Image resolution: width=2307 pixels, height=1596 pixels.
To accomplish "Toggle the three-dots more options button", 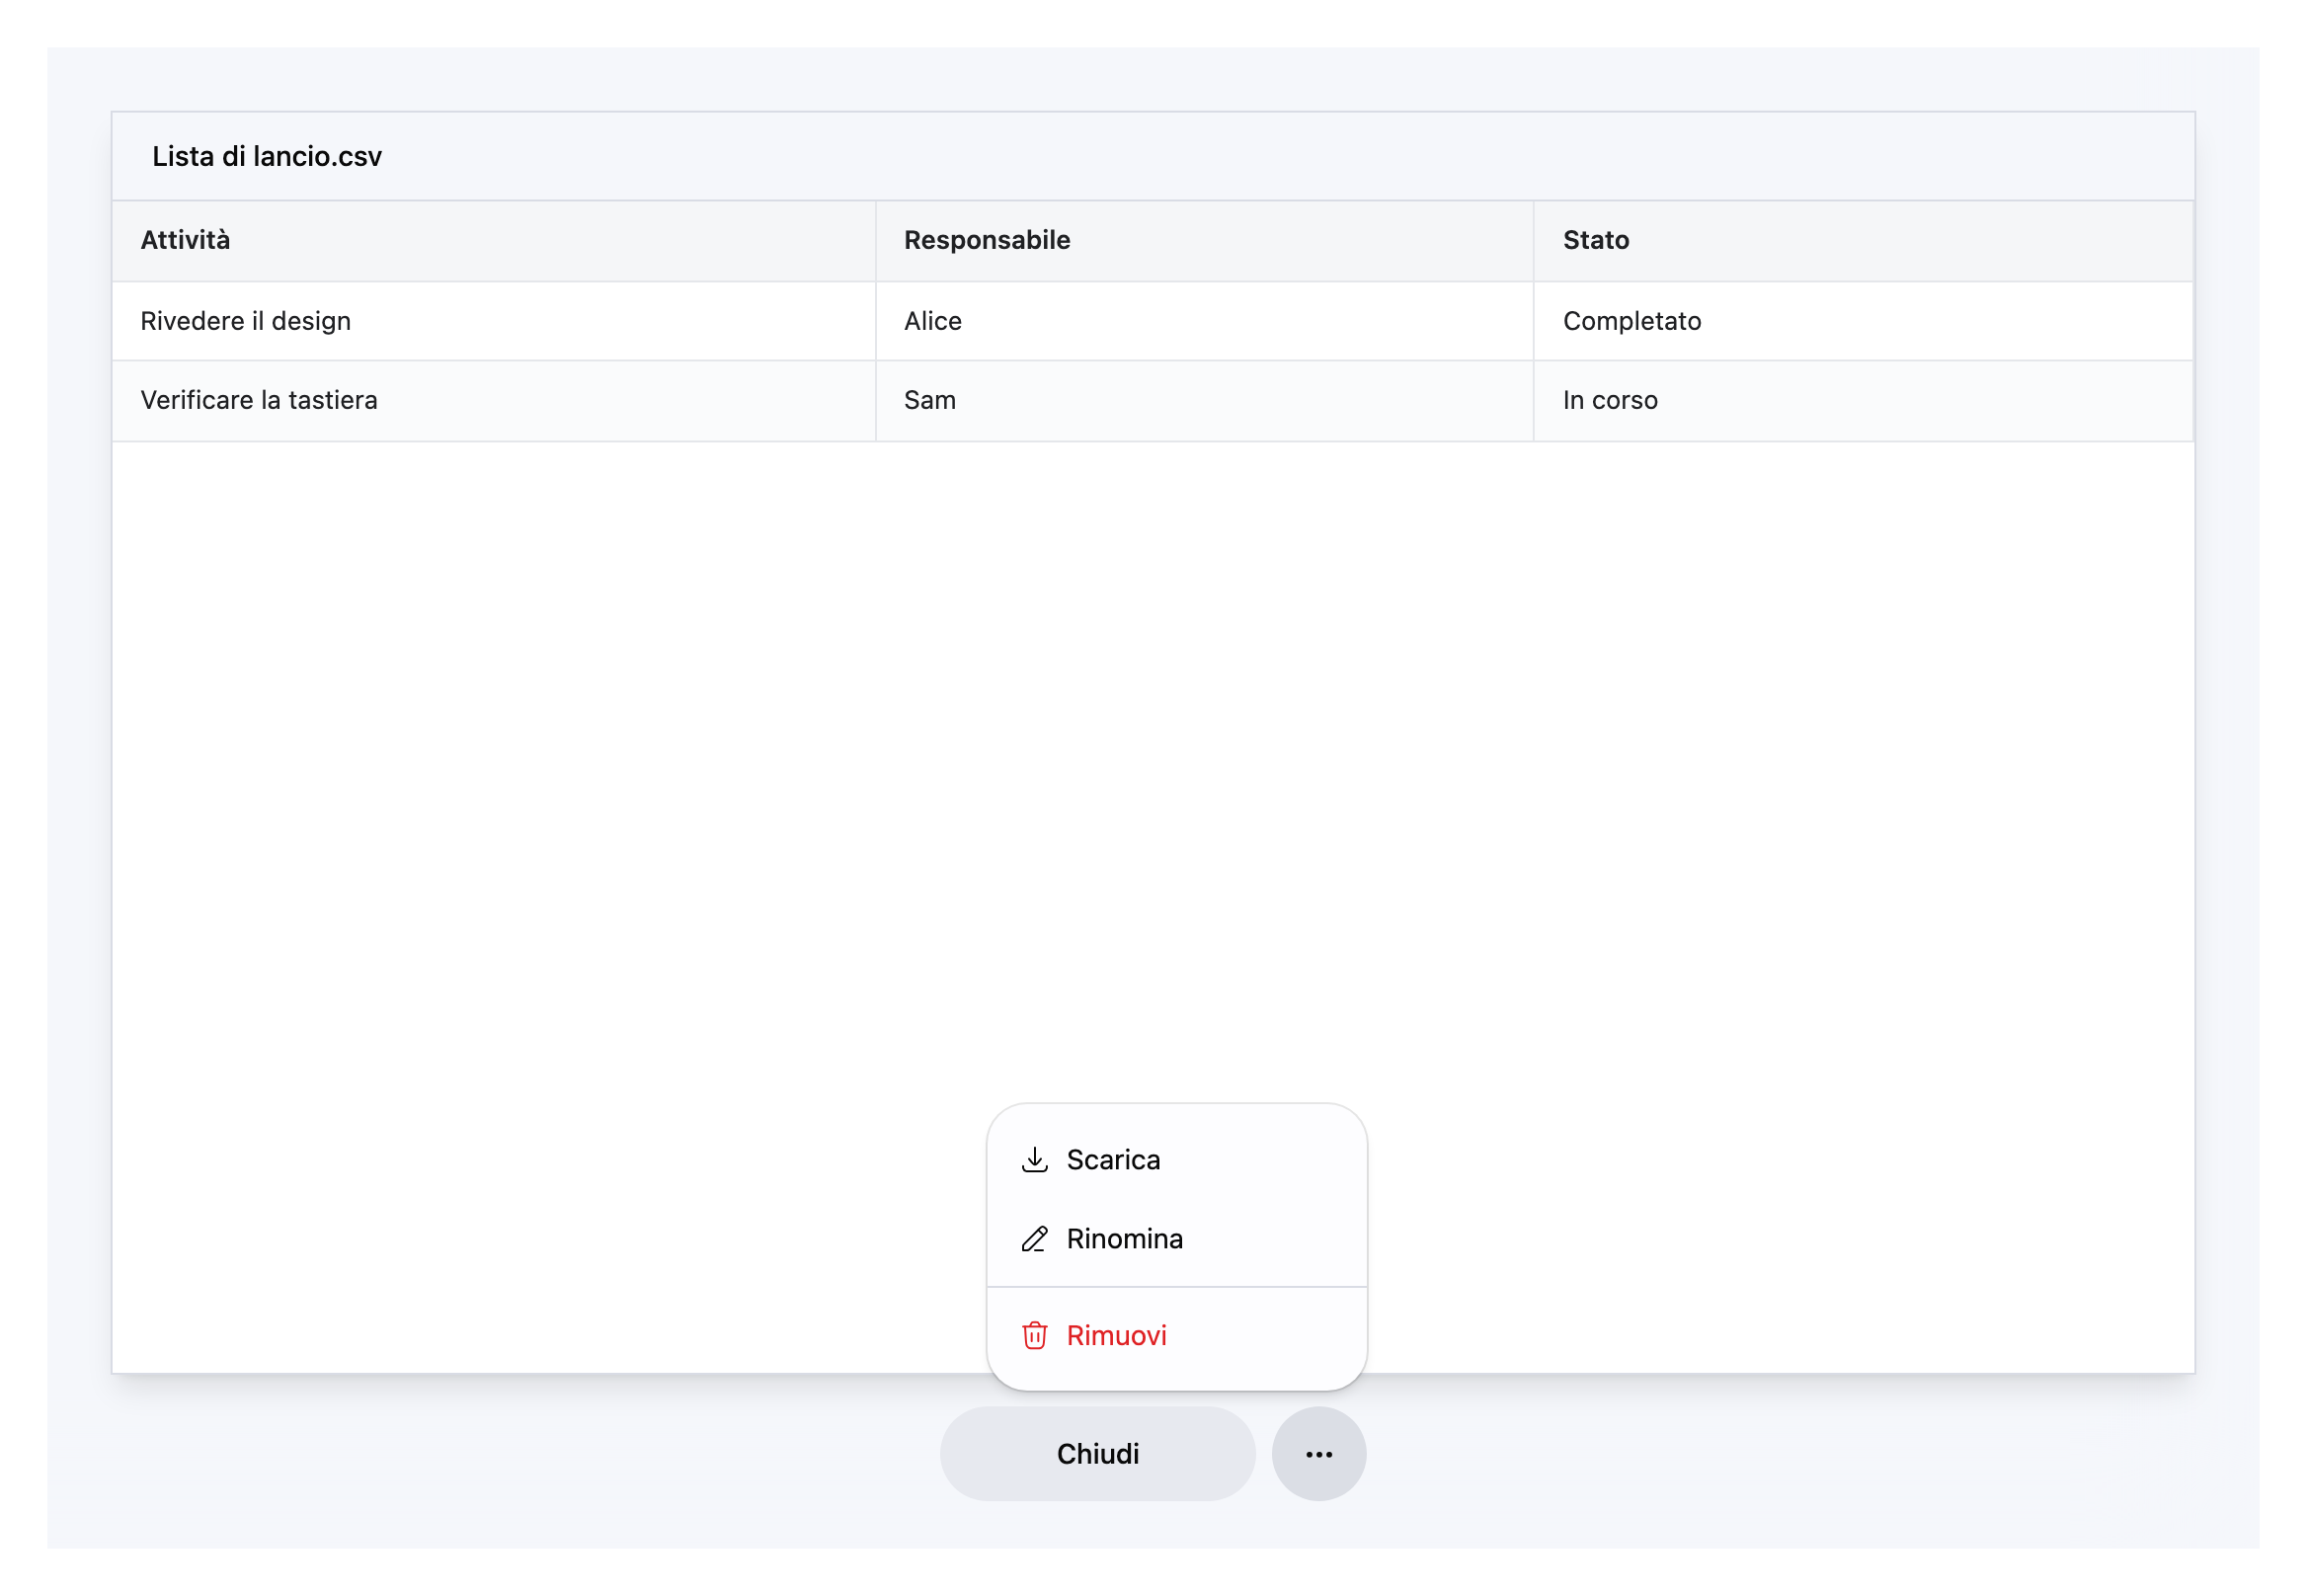I will (x=1319, y=1454).
